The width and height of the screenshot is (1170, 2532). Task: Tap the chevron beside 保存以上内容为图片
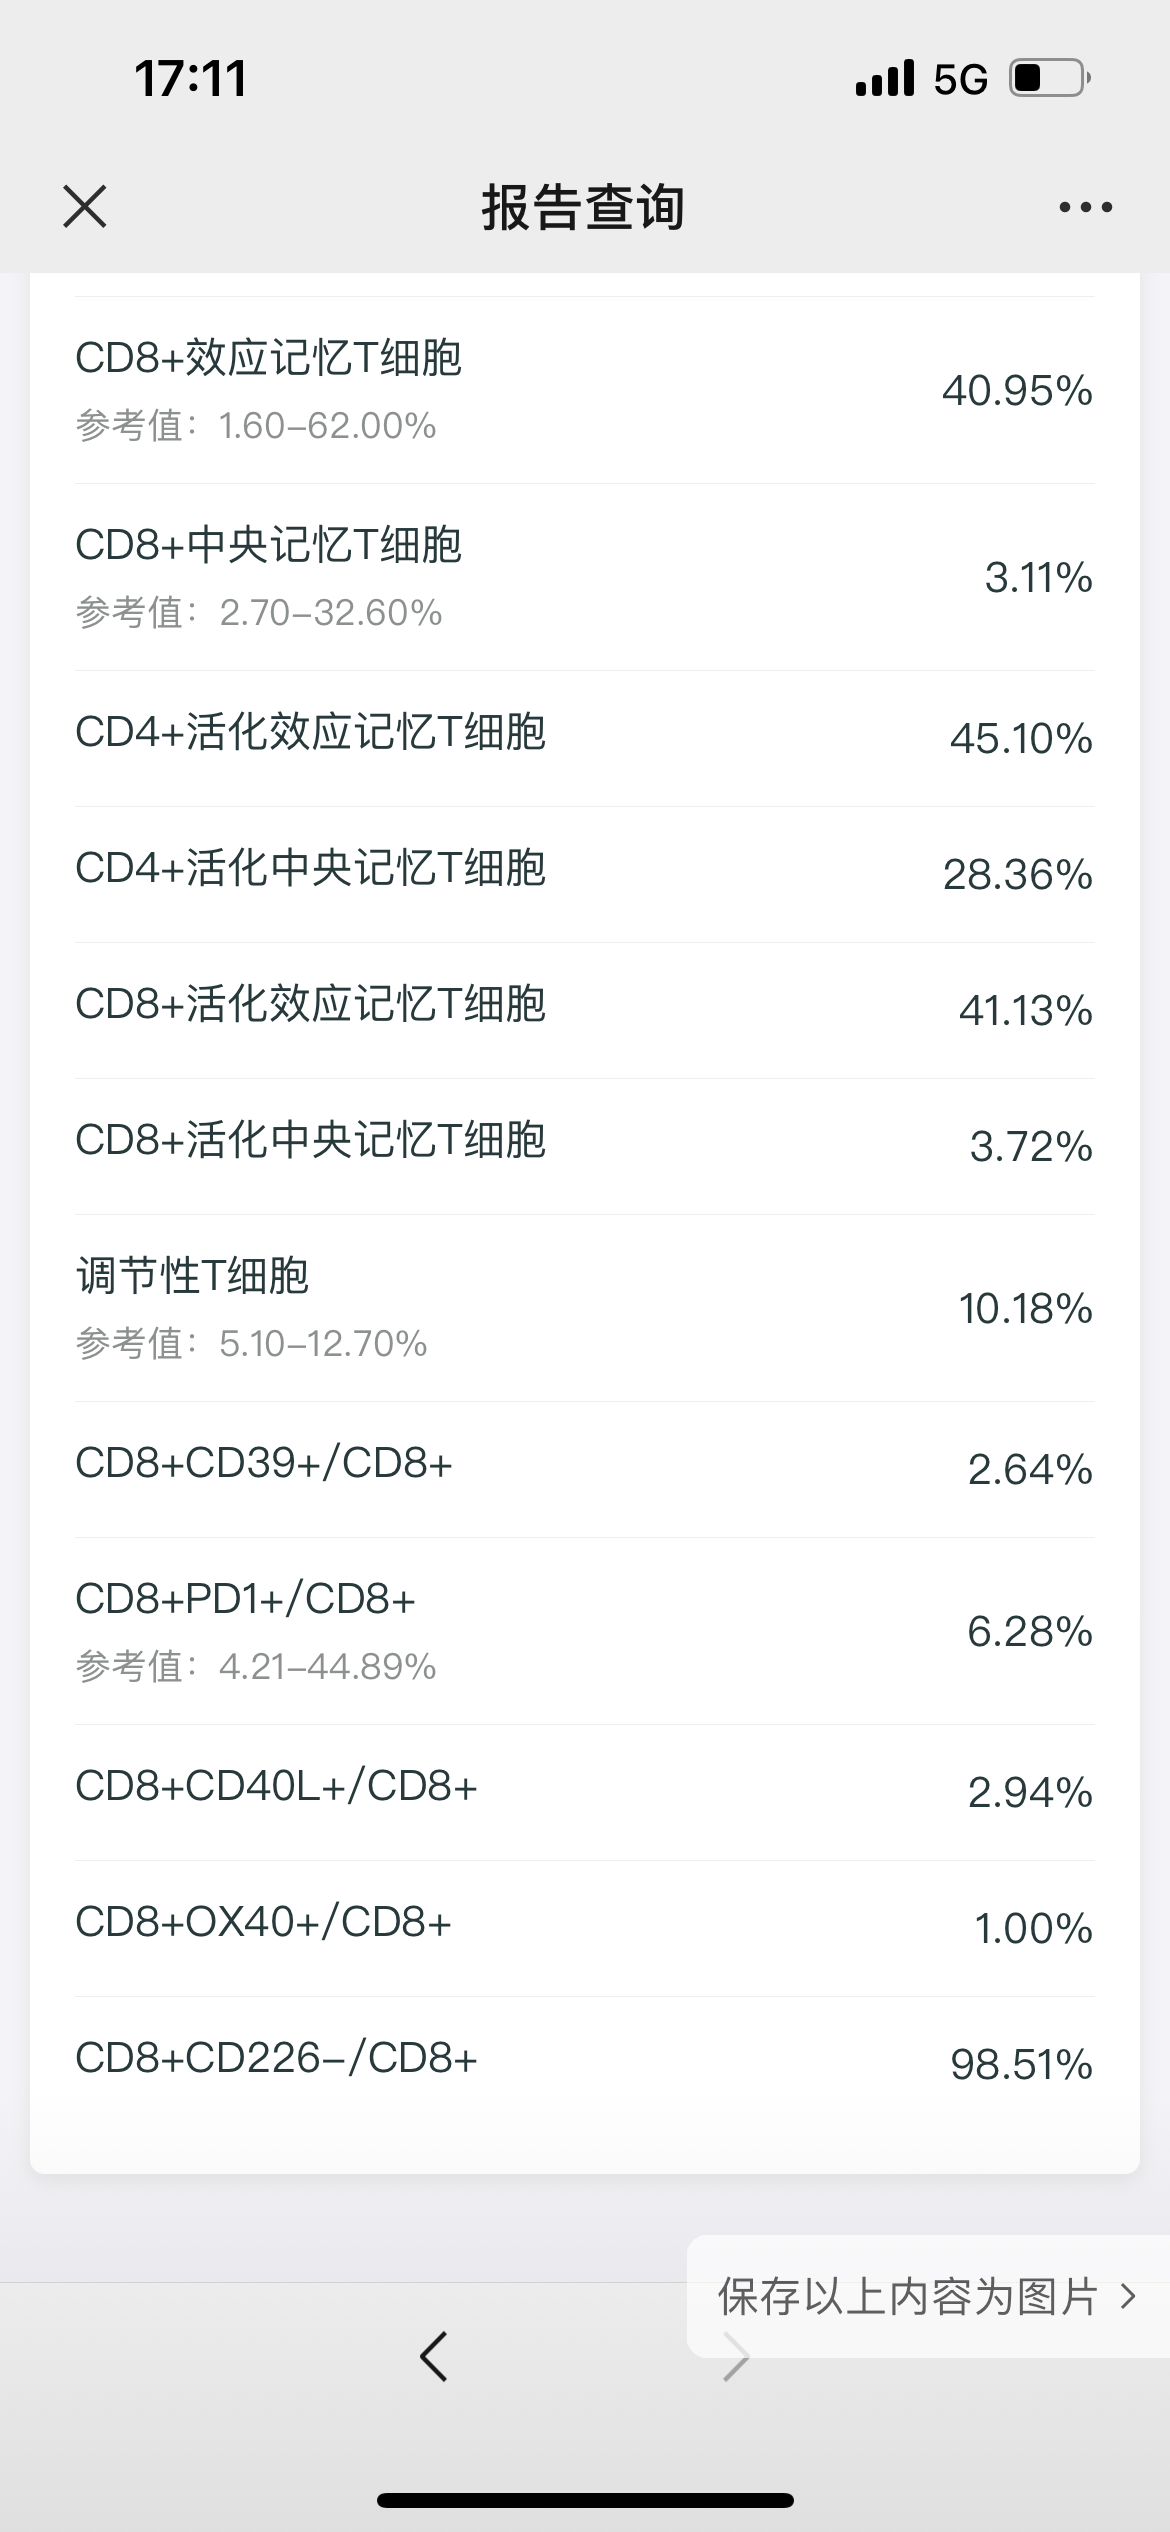coord(1128,2296)
